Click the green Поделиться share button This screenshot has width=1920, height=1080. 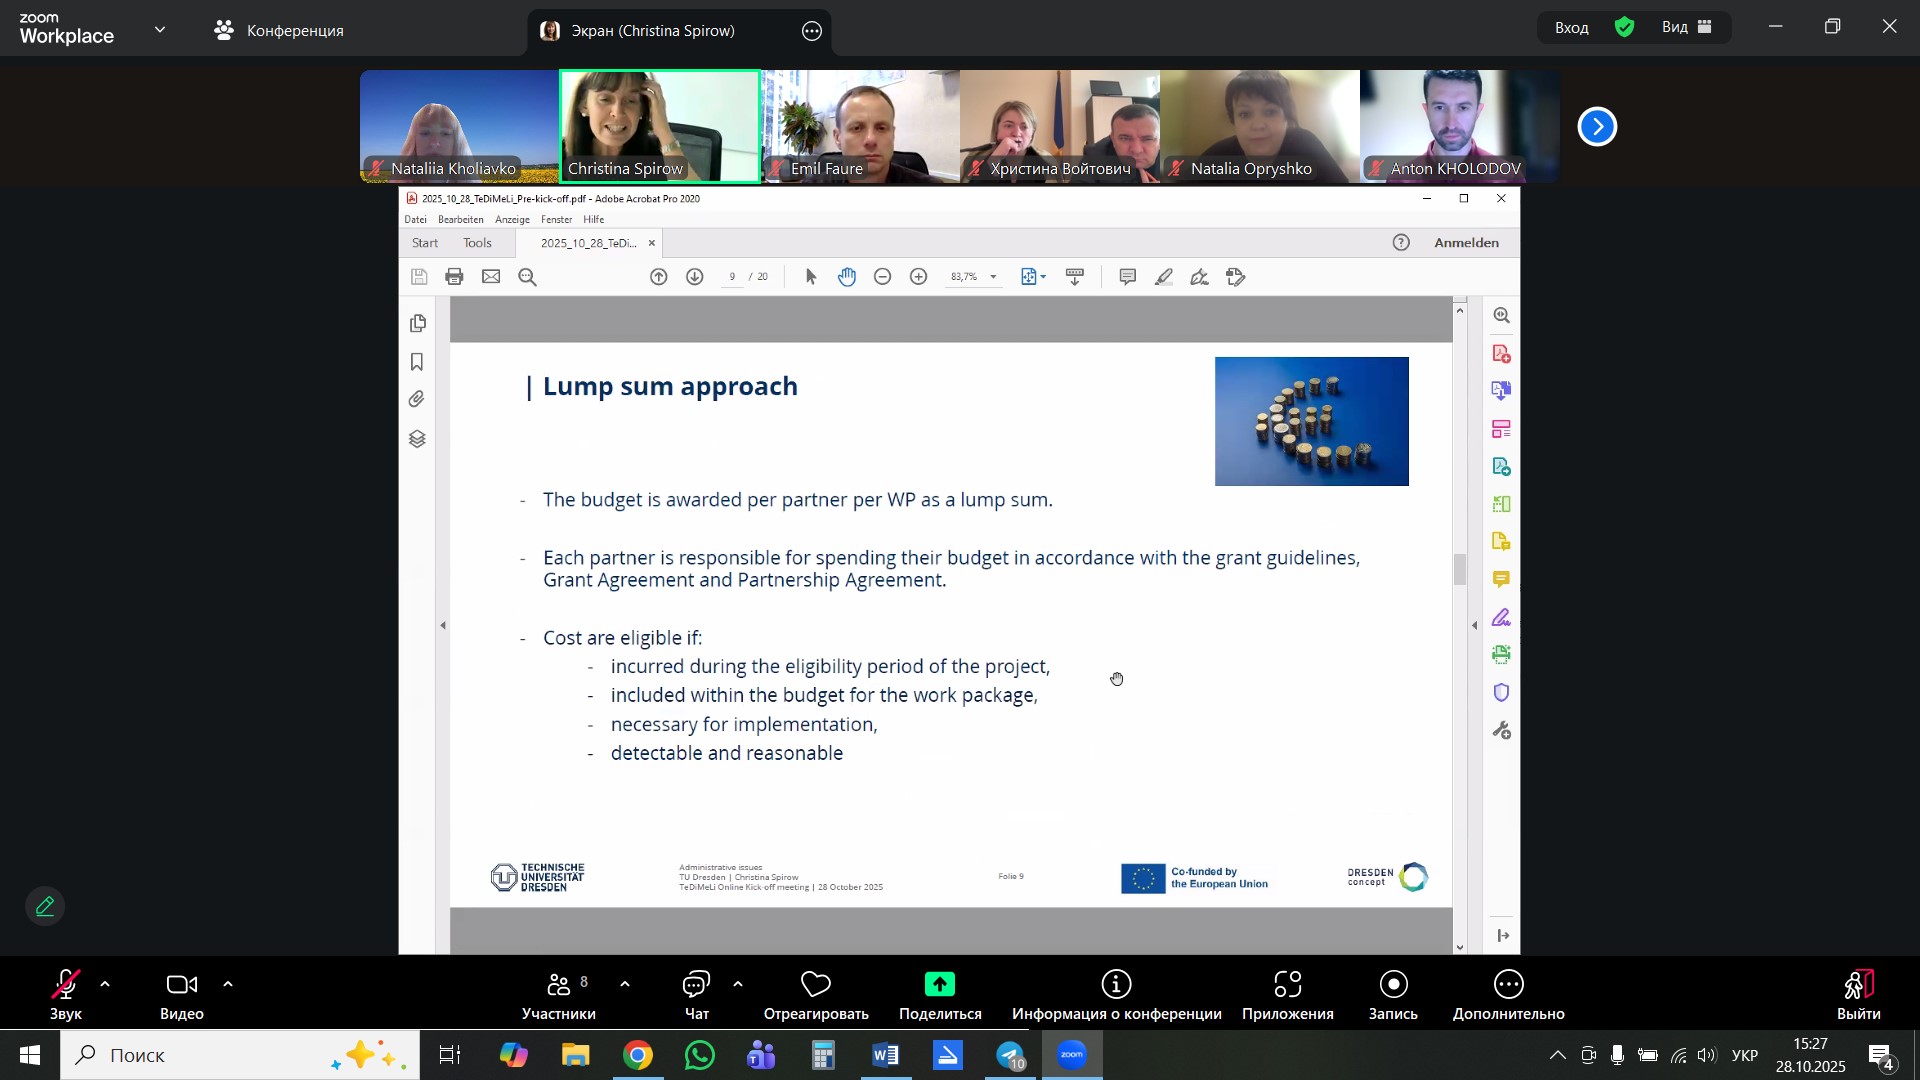(x=939, y=994)
